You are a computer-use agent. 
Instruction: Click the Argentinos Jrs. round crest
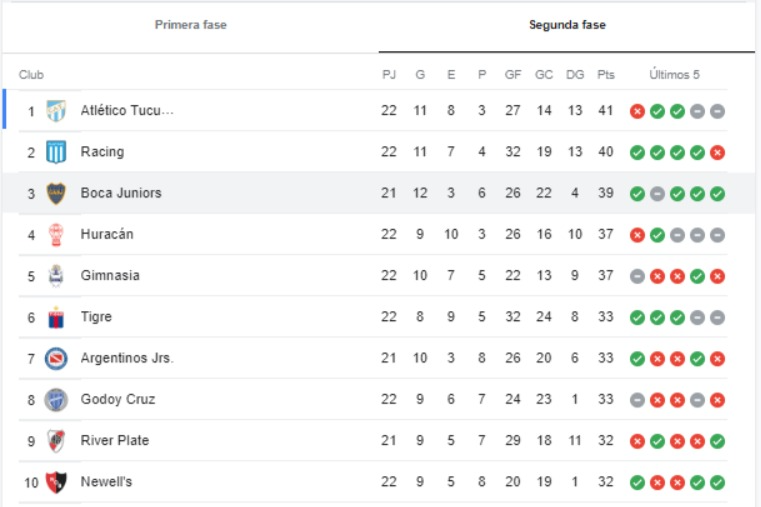click(x=56, y=359)
